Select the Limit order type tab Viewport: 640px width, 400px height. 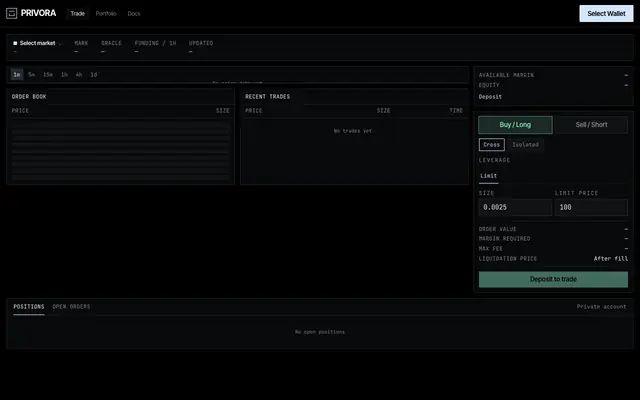coord(489,176)
